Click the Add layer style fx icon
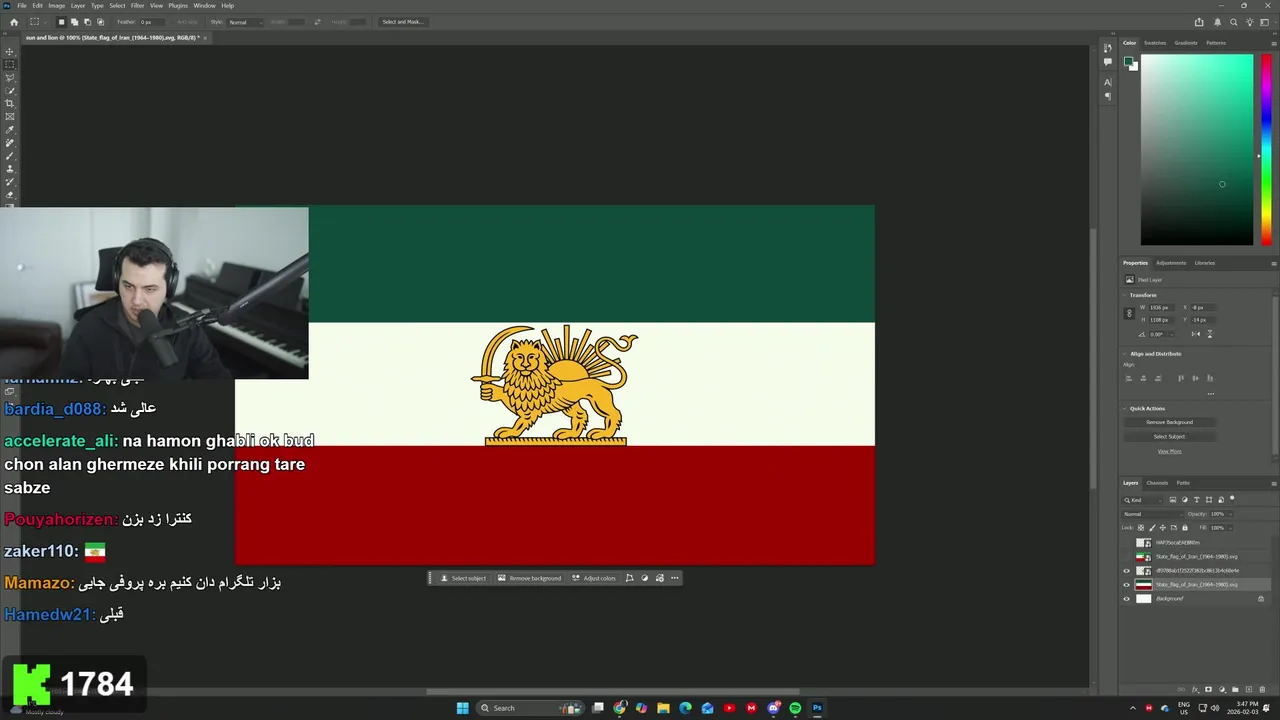 [1195, 689]
